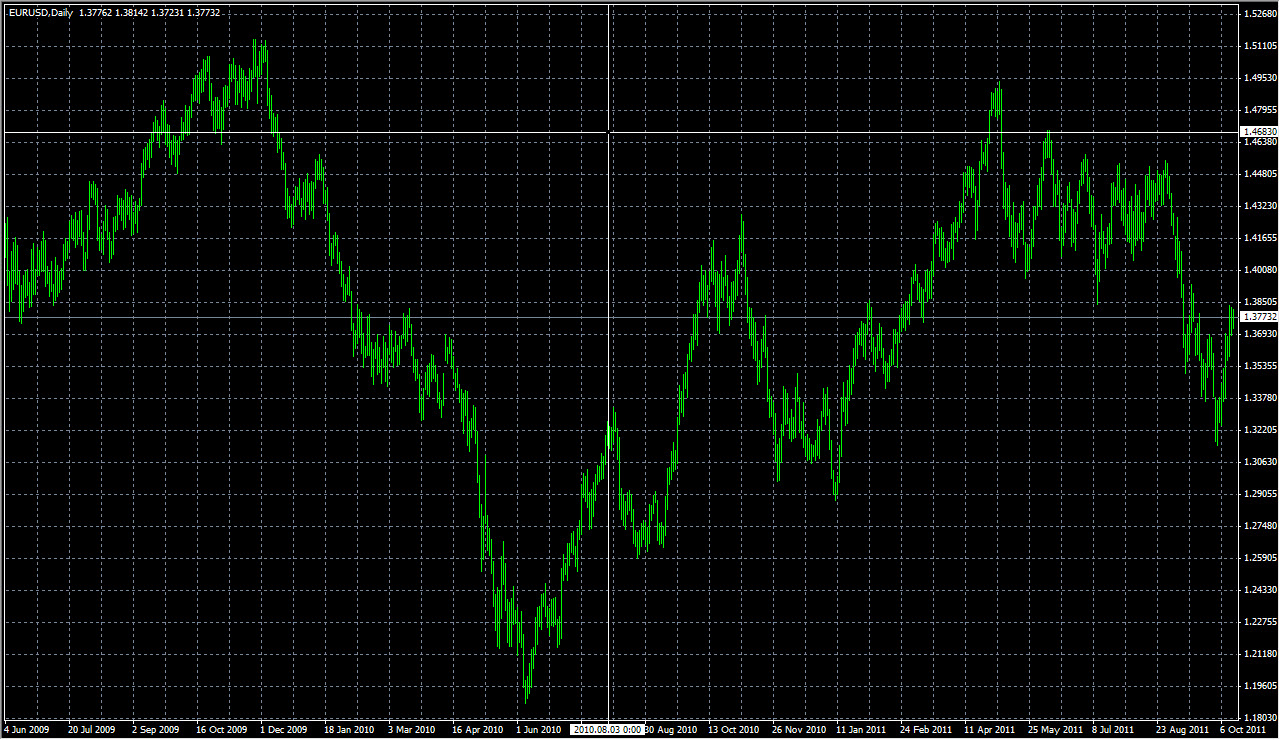Click the 23 Aug 2011 date label

[1181, 730]
